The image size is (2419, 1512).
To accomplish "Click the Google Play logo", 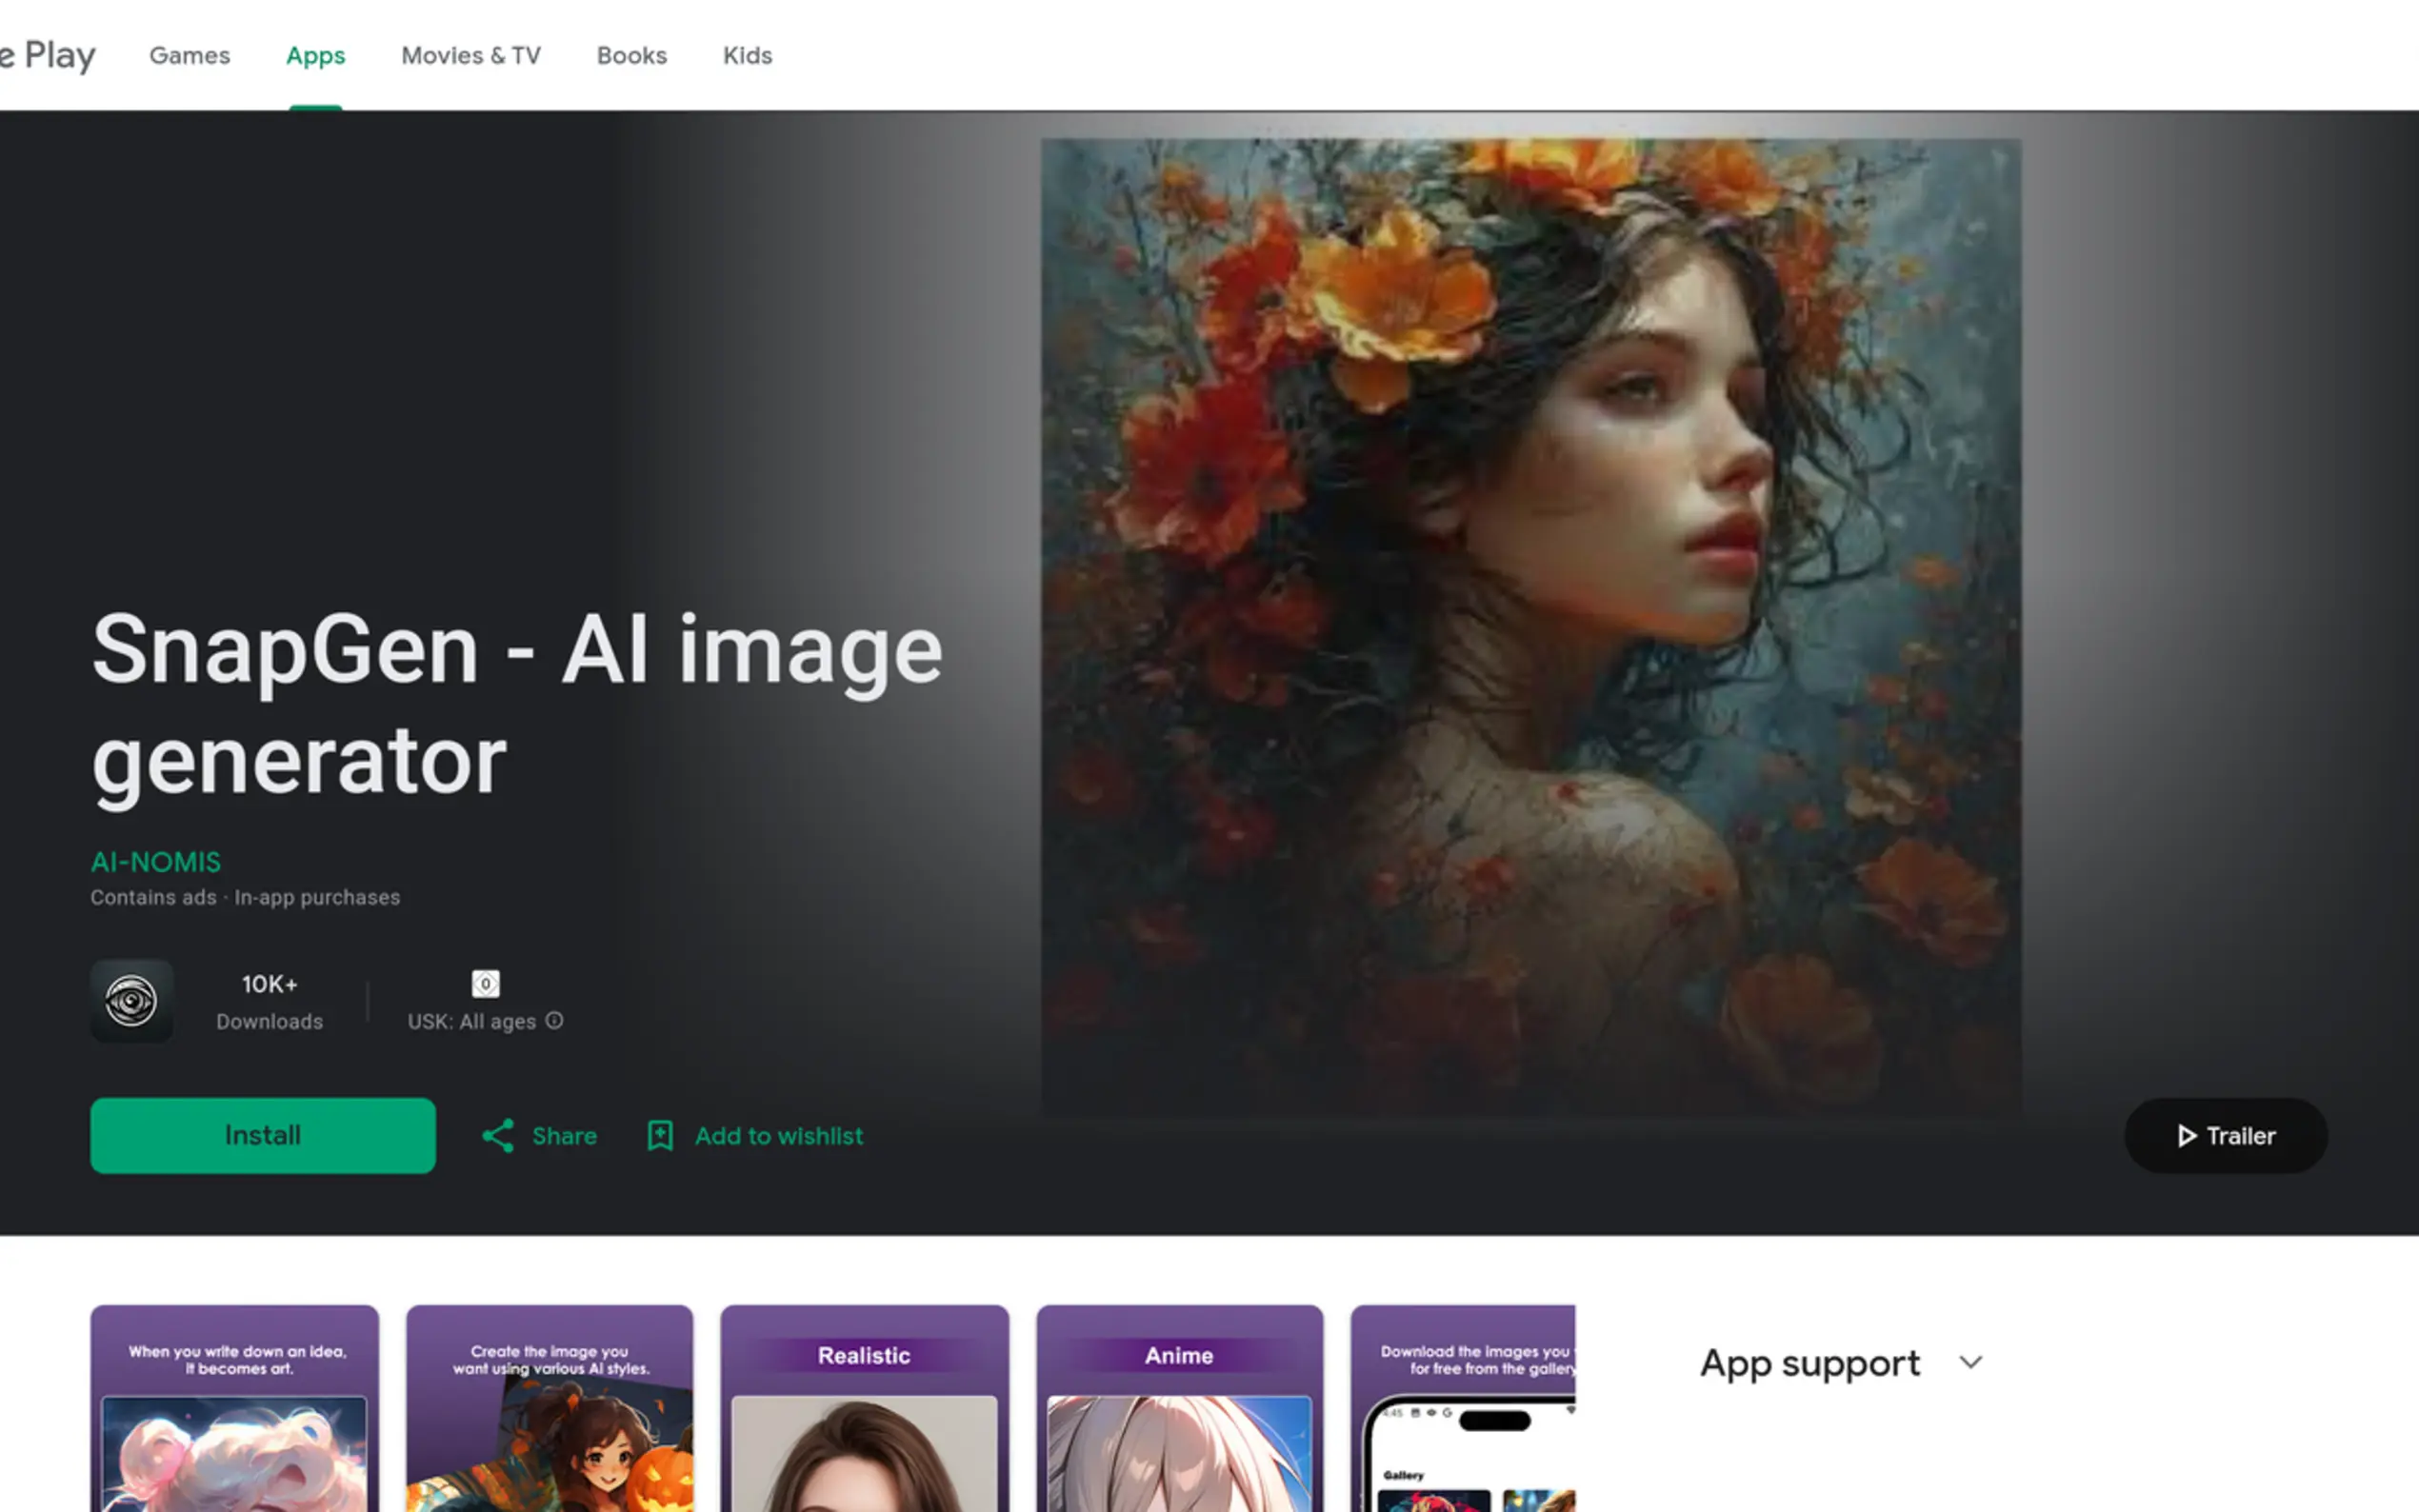I will [48, 55].
